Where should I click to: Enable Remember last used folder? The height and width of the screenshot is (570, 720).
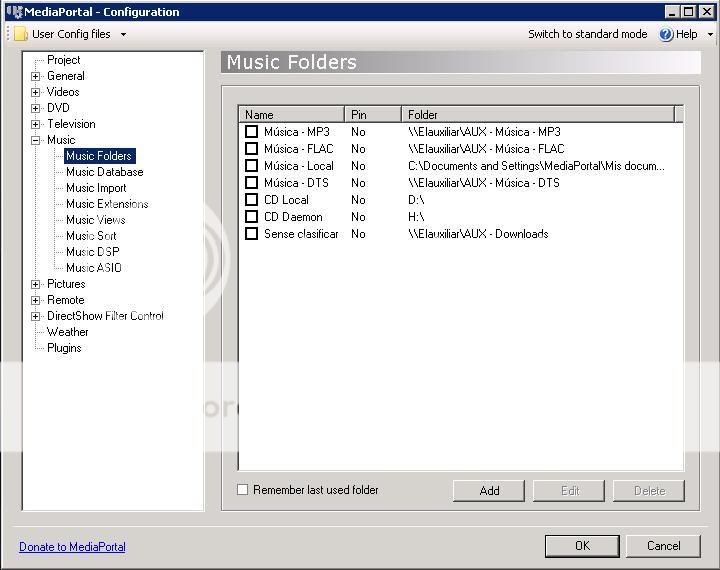click(242, 489)
